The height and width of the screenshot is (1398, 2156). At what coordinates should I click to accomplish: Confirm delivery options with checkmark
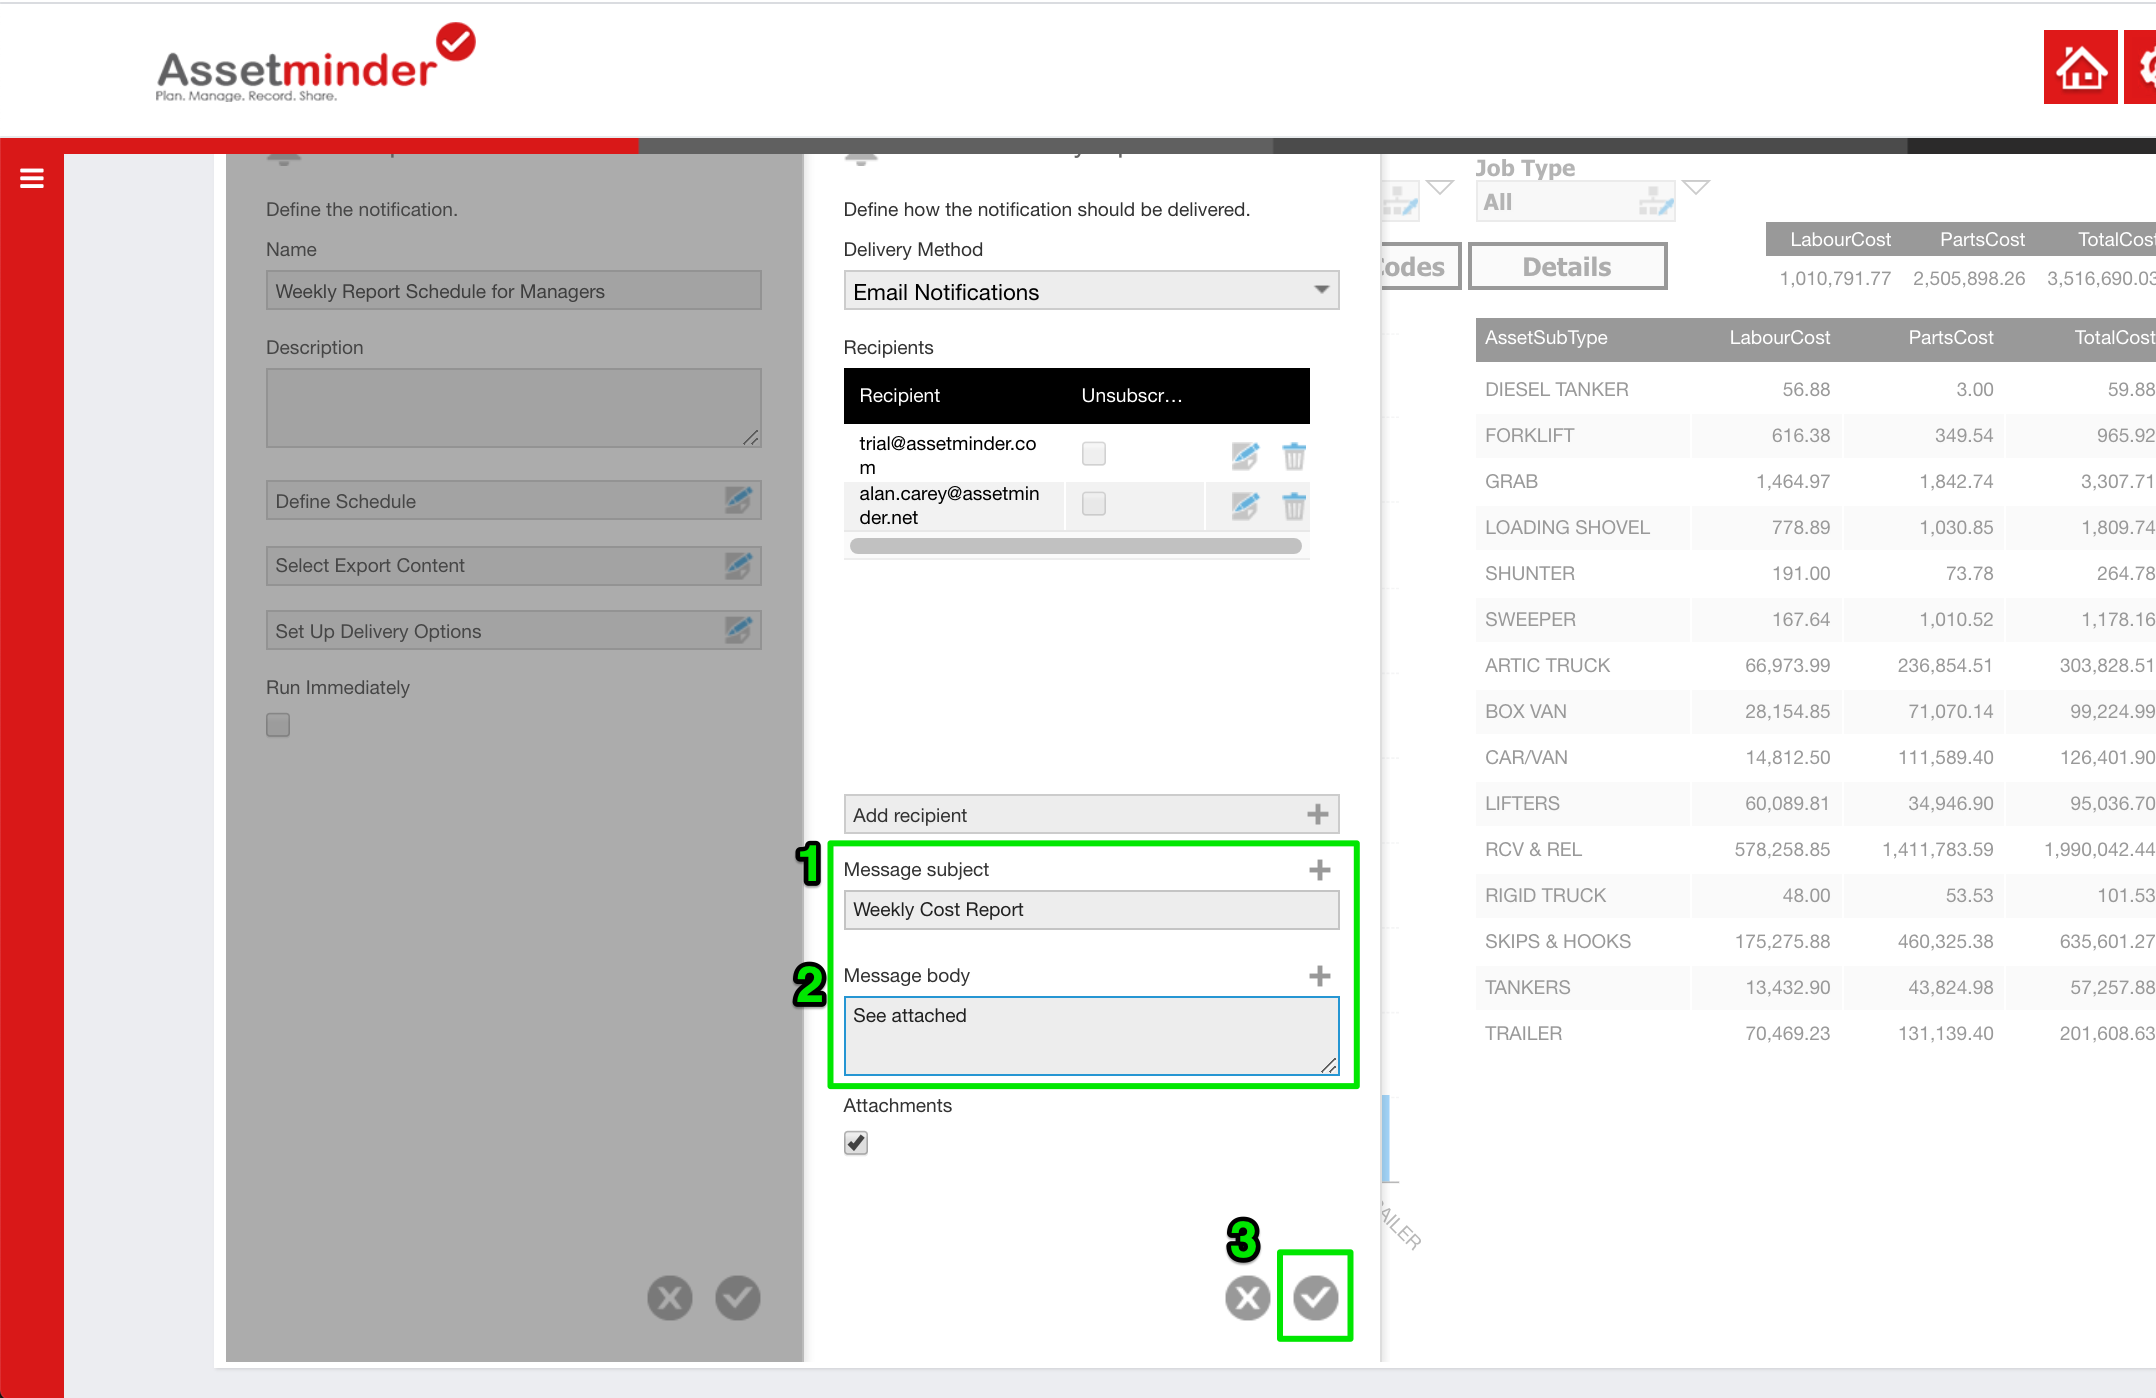[x=1315, y=1297]
